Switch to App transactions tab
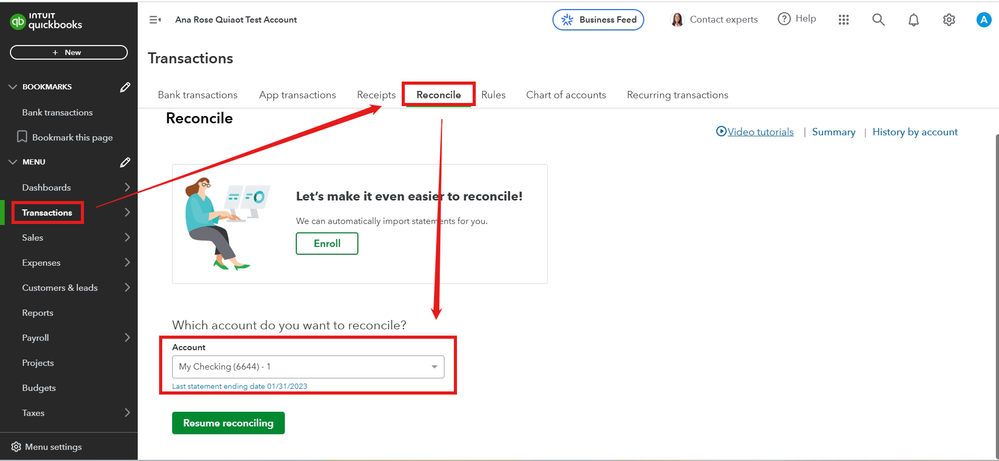Viewport: 999px width, 461px height. coord(298,95)
